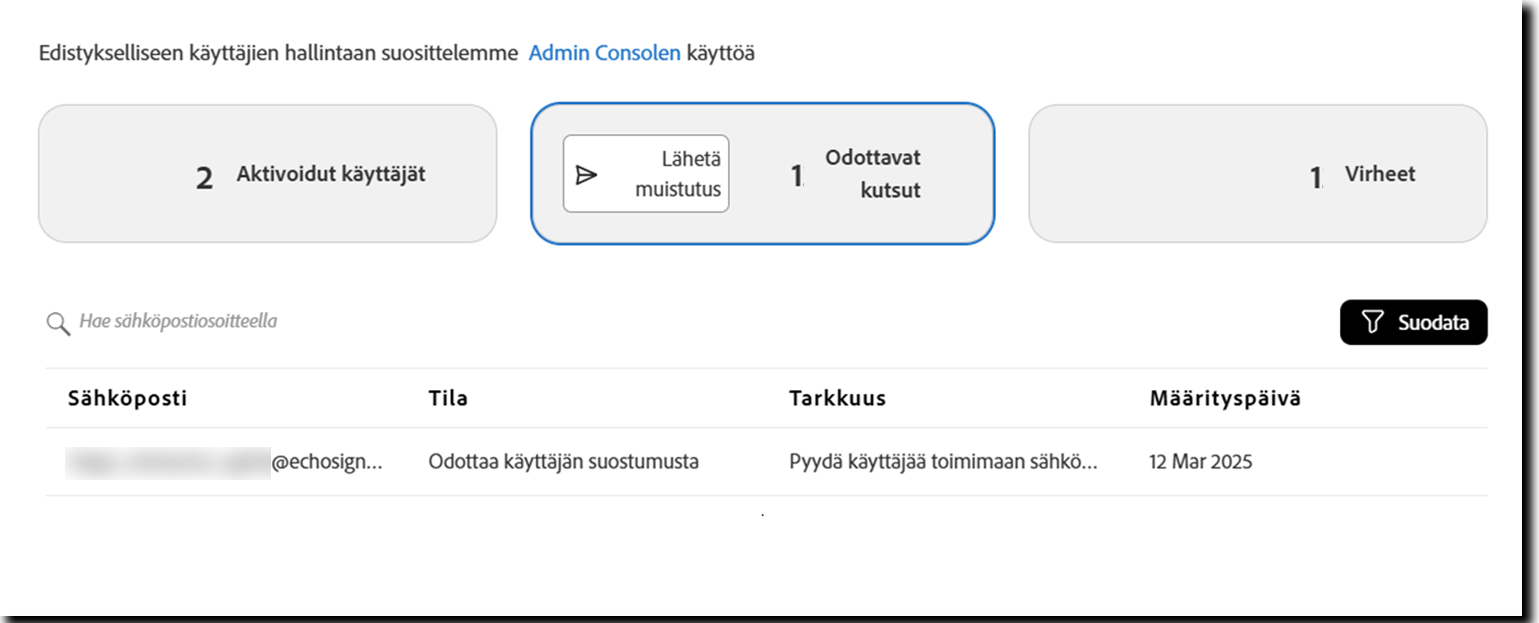Click the 12 Mar 2025 date entry

coord(1201,462)
